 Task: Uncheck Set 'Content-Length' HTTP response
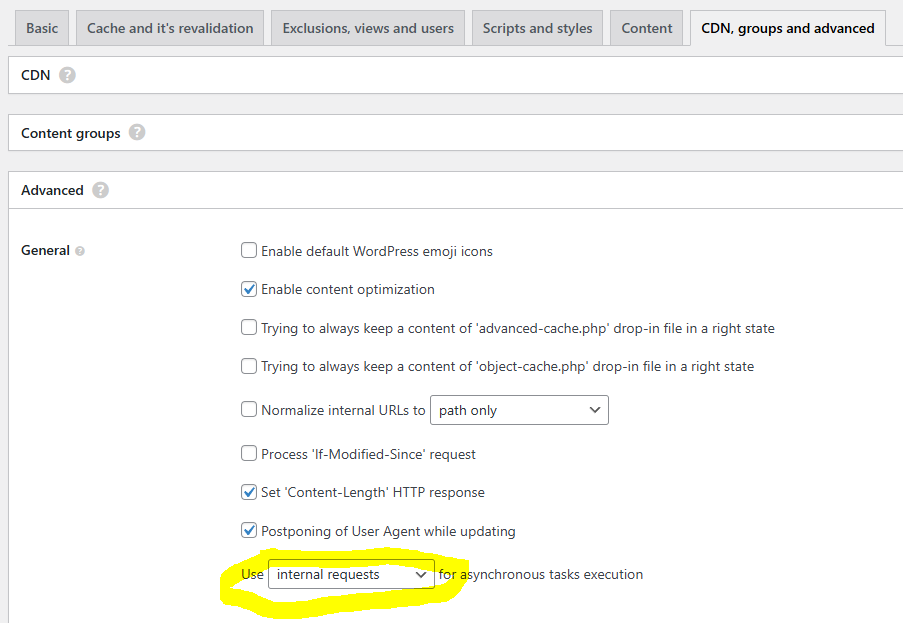[x=249, y=492]
